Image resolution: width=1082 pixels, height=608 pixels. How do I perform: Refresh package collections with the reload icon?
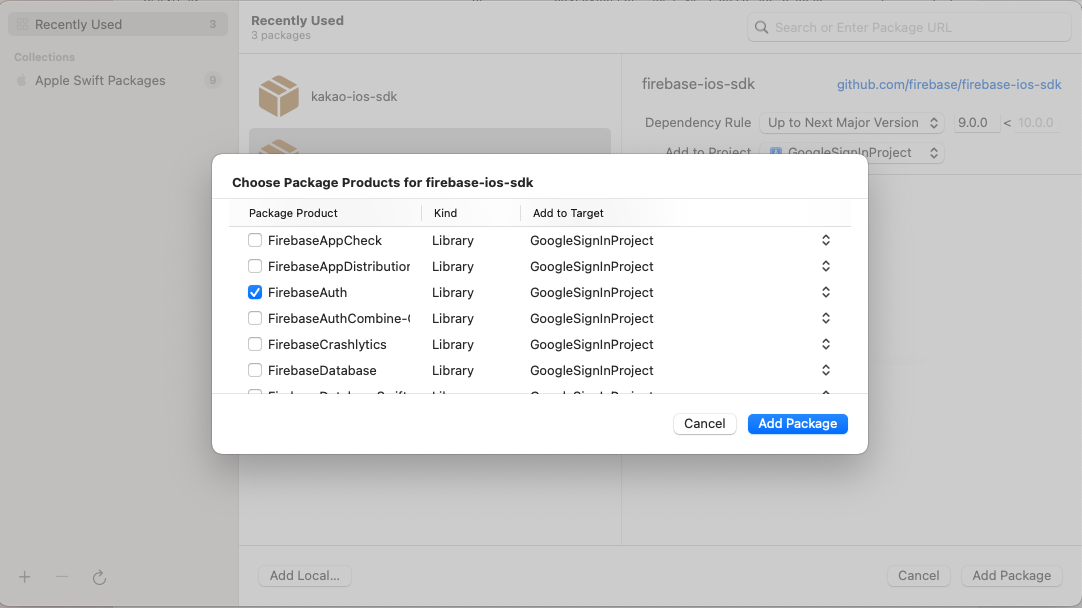99,578
